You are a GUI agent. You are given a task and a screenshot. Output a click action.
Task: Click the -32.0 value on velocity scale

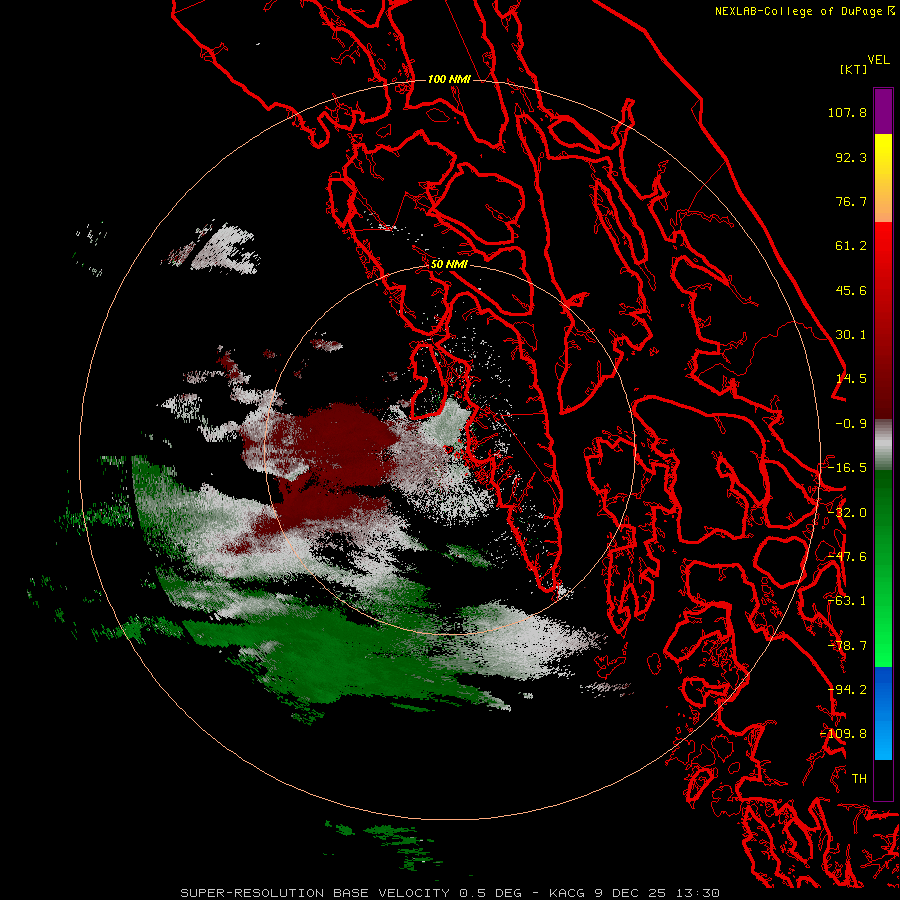(x=847, y=513)
